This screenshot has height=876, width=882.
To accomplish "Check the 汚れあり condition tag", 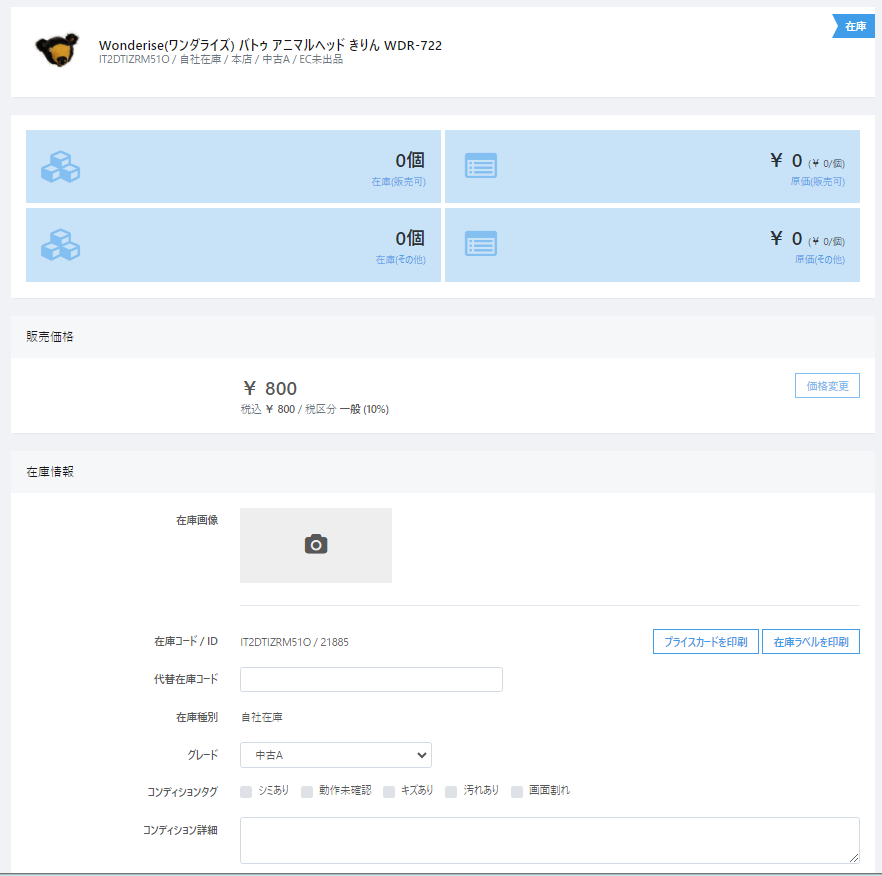I will pyautogui.click(x=451, y=792).
